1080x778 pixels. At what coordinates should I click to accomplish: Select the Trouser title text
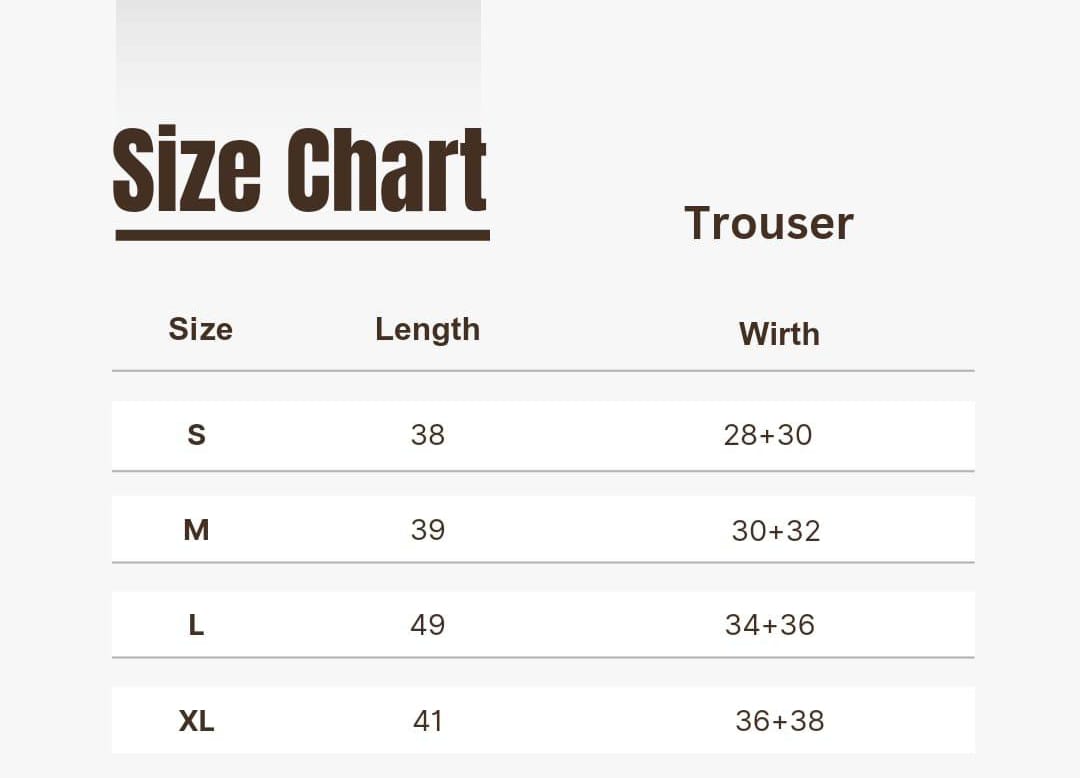coord(769,223)
